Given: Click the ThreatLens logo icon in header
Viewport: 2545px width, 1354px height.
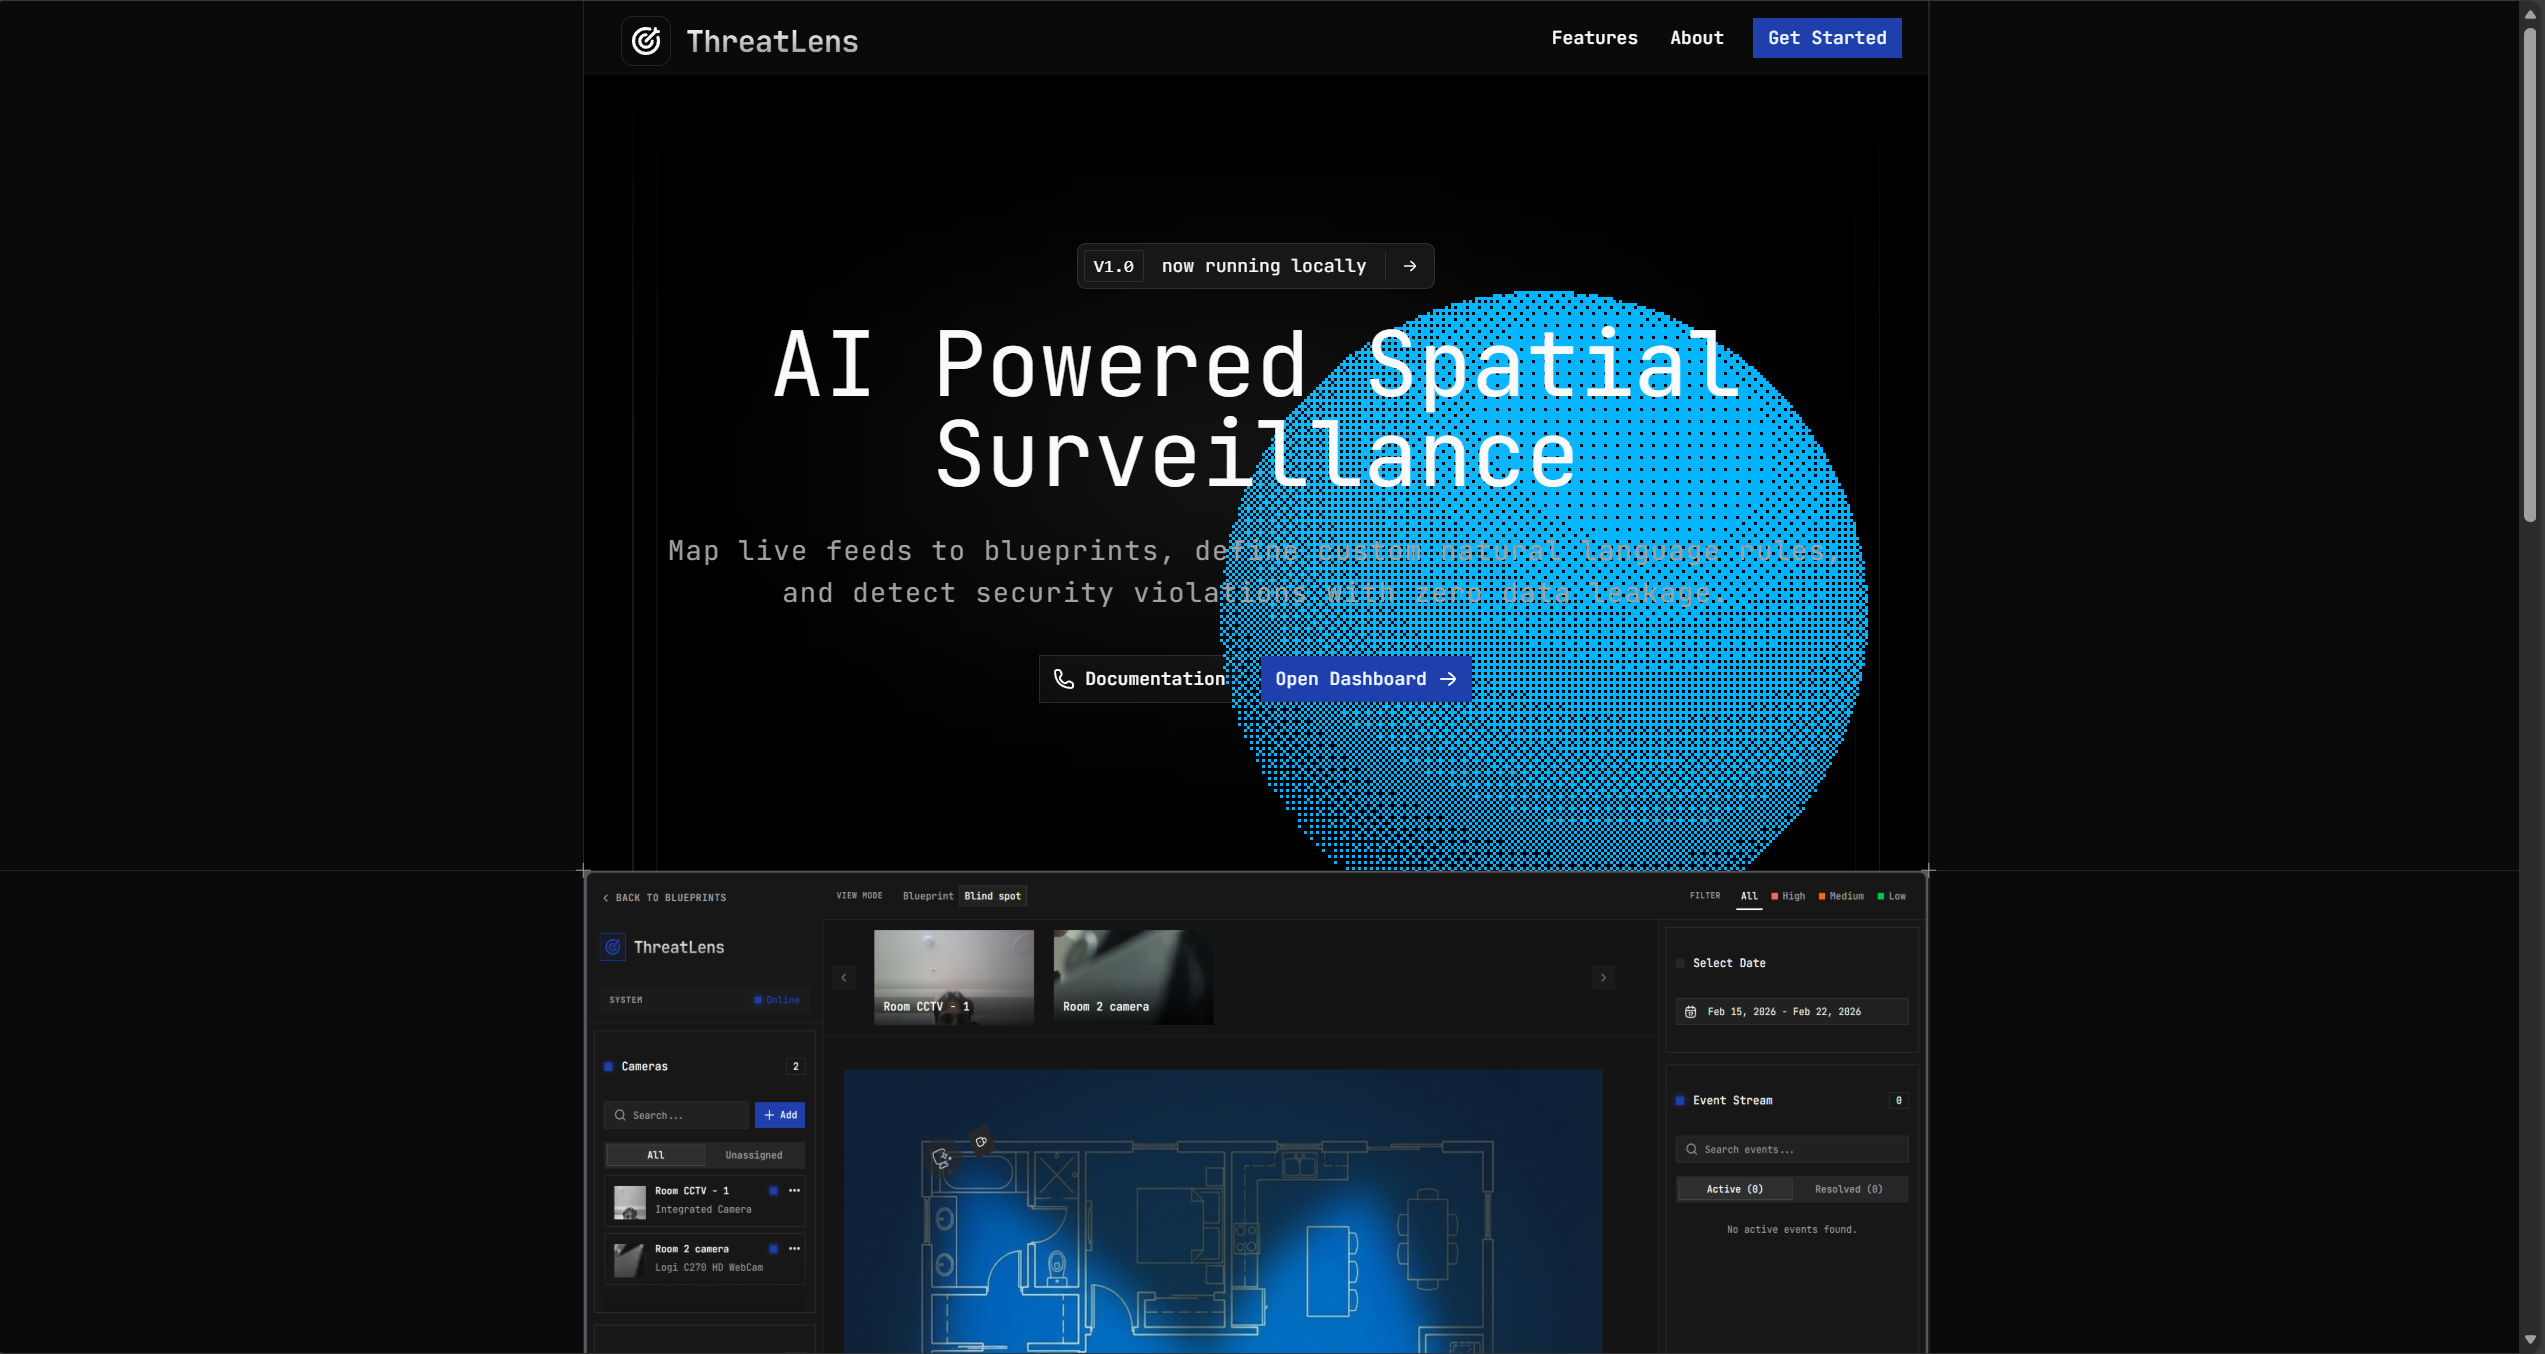Looking at the screenshot, I should 646,41.
